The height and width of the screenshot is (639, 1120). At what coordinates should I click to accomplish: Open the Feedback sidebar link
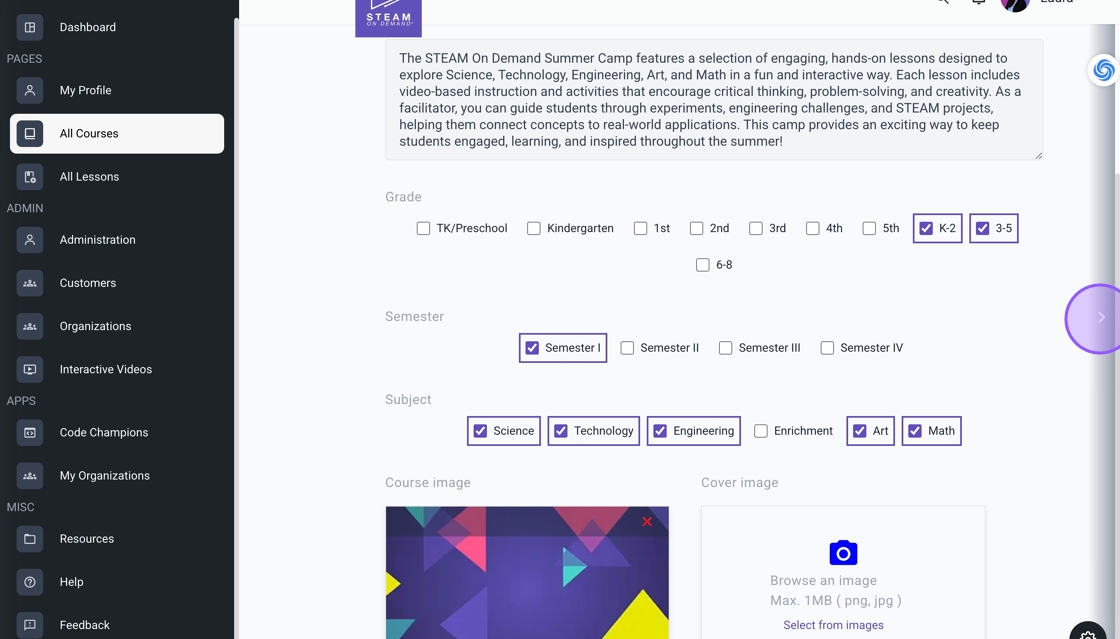84,624
